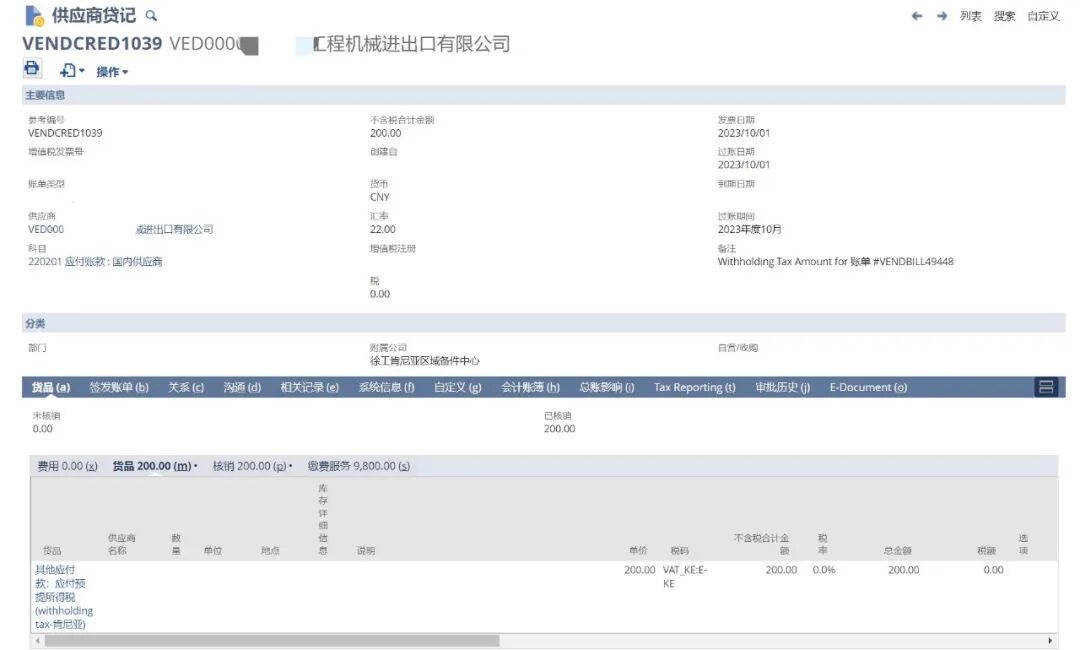The image size is (1080, 650).
Task: Switch to 沟通 (d) tab
Action: coord(242,387)
